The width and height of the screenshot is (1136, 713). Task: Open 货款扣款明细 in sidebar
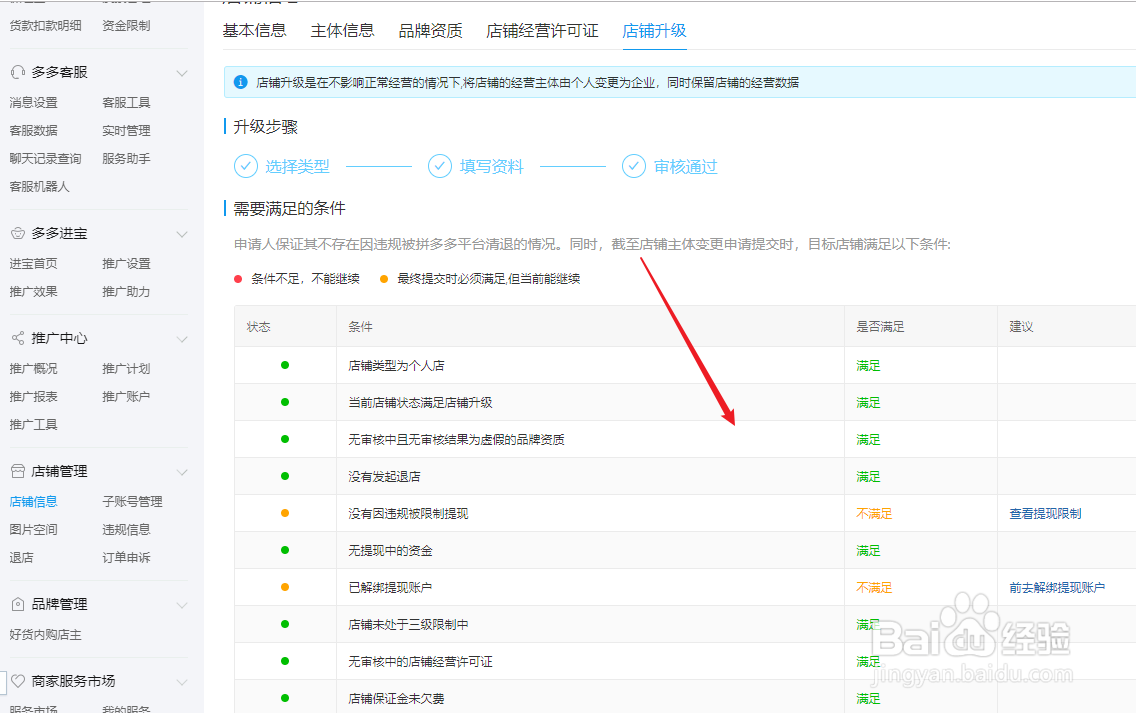click(46, 25)
